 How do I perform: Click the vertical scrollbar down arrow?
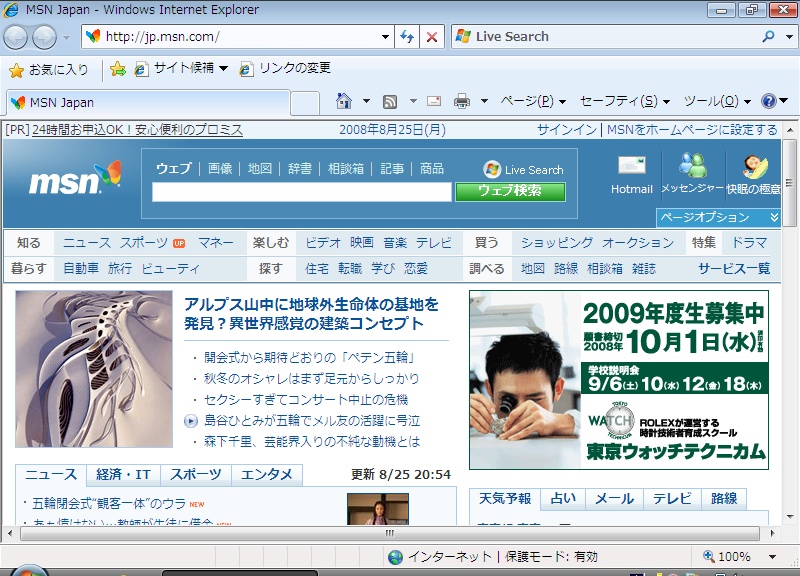tap(790, 516)
